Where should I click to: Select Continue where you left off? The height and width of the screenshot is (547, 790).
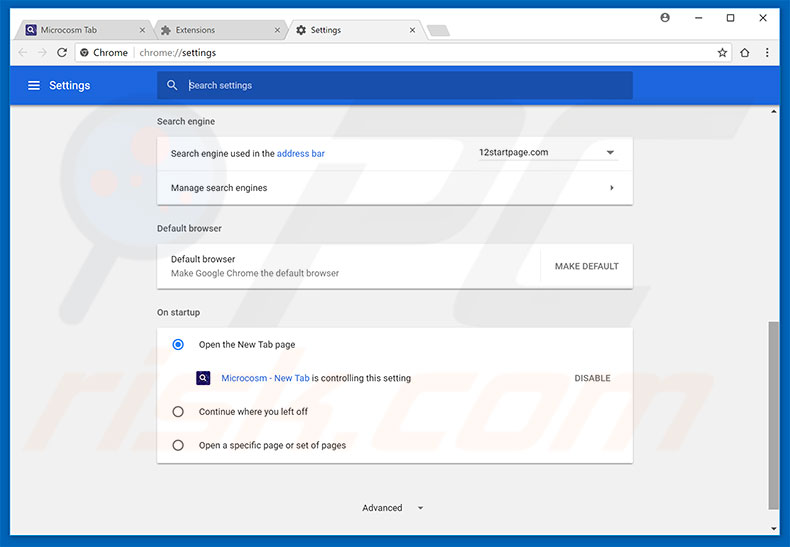pos(178,412)
